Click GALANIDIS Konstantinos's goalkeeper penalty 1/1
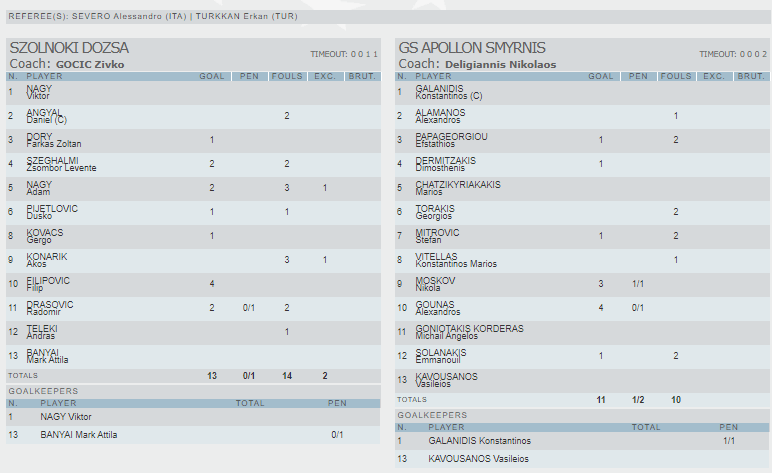 728,440
